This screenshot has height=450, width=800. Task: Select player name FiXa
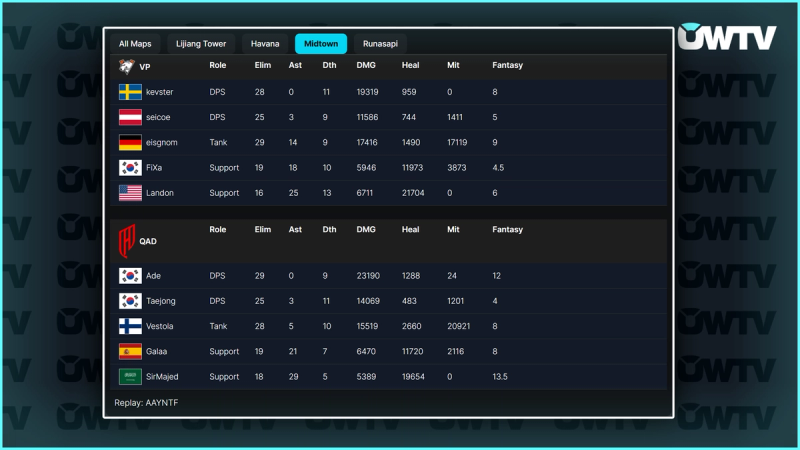[x=154, y=167]
